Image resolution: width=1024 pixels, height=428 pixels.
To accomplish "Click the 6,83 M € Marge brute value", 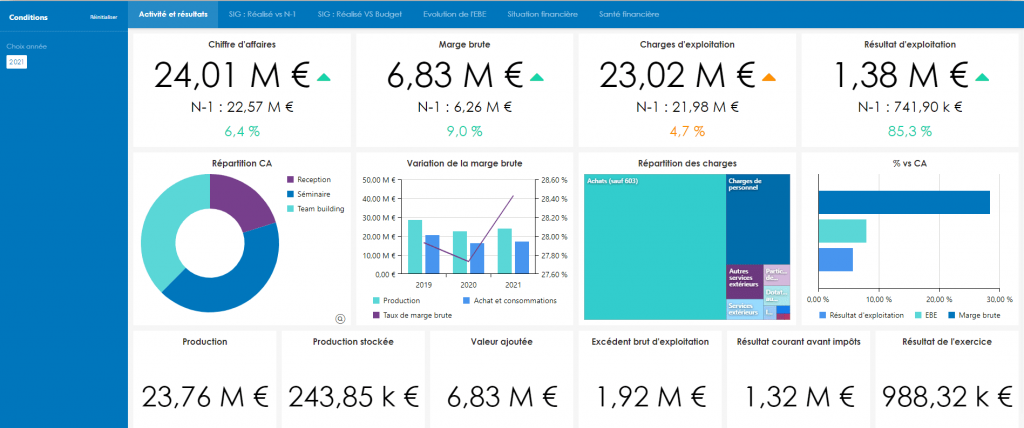I will tap(455, 76).
